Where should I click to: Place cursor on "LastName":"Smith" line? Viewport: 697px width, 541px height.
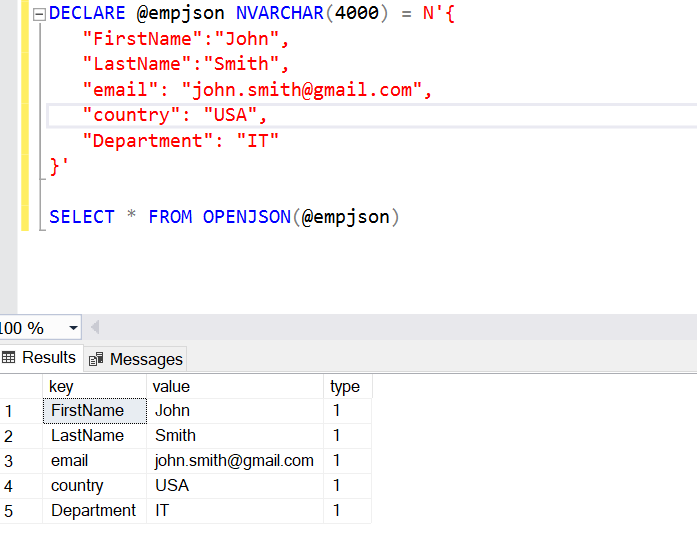pos(186,64)
